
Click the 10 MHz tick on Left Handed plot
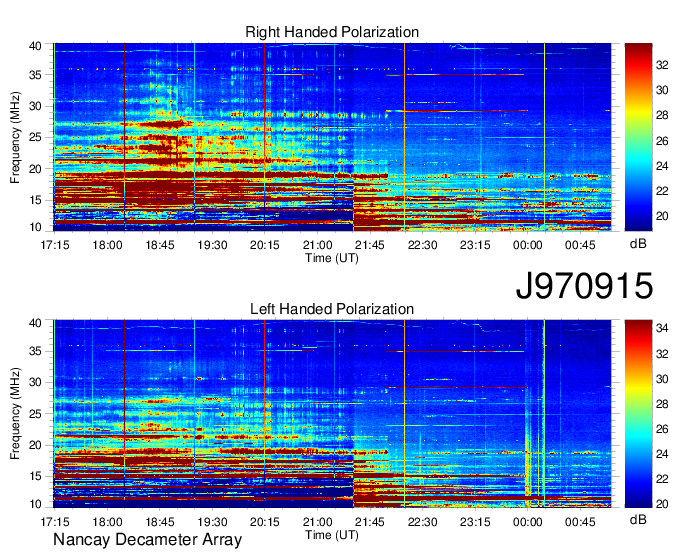35,504
